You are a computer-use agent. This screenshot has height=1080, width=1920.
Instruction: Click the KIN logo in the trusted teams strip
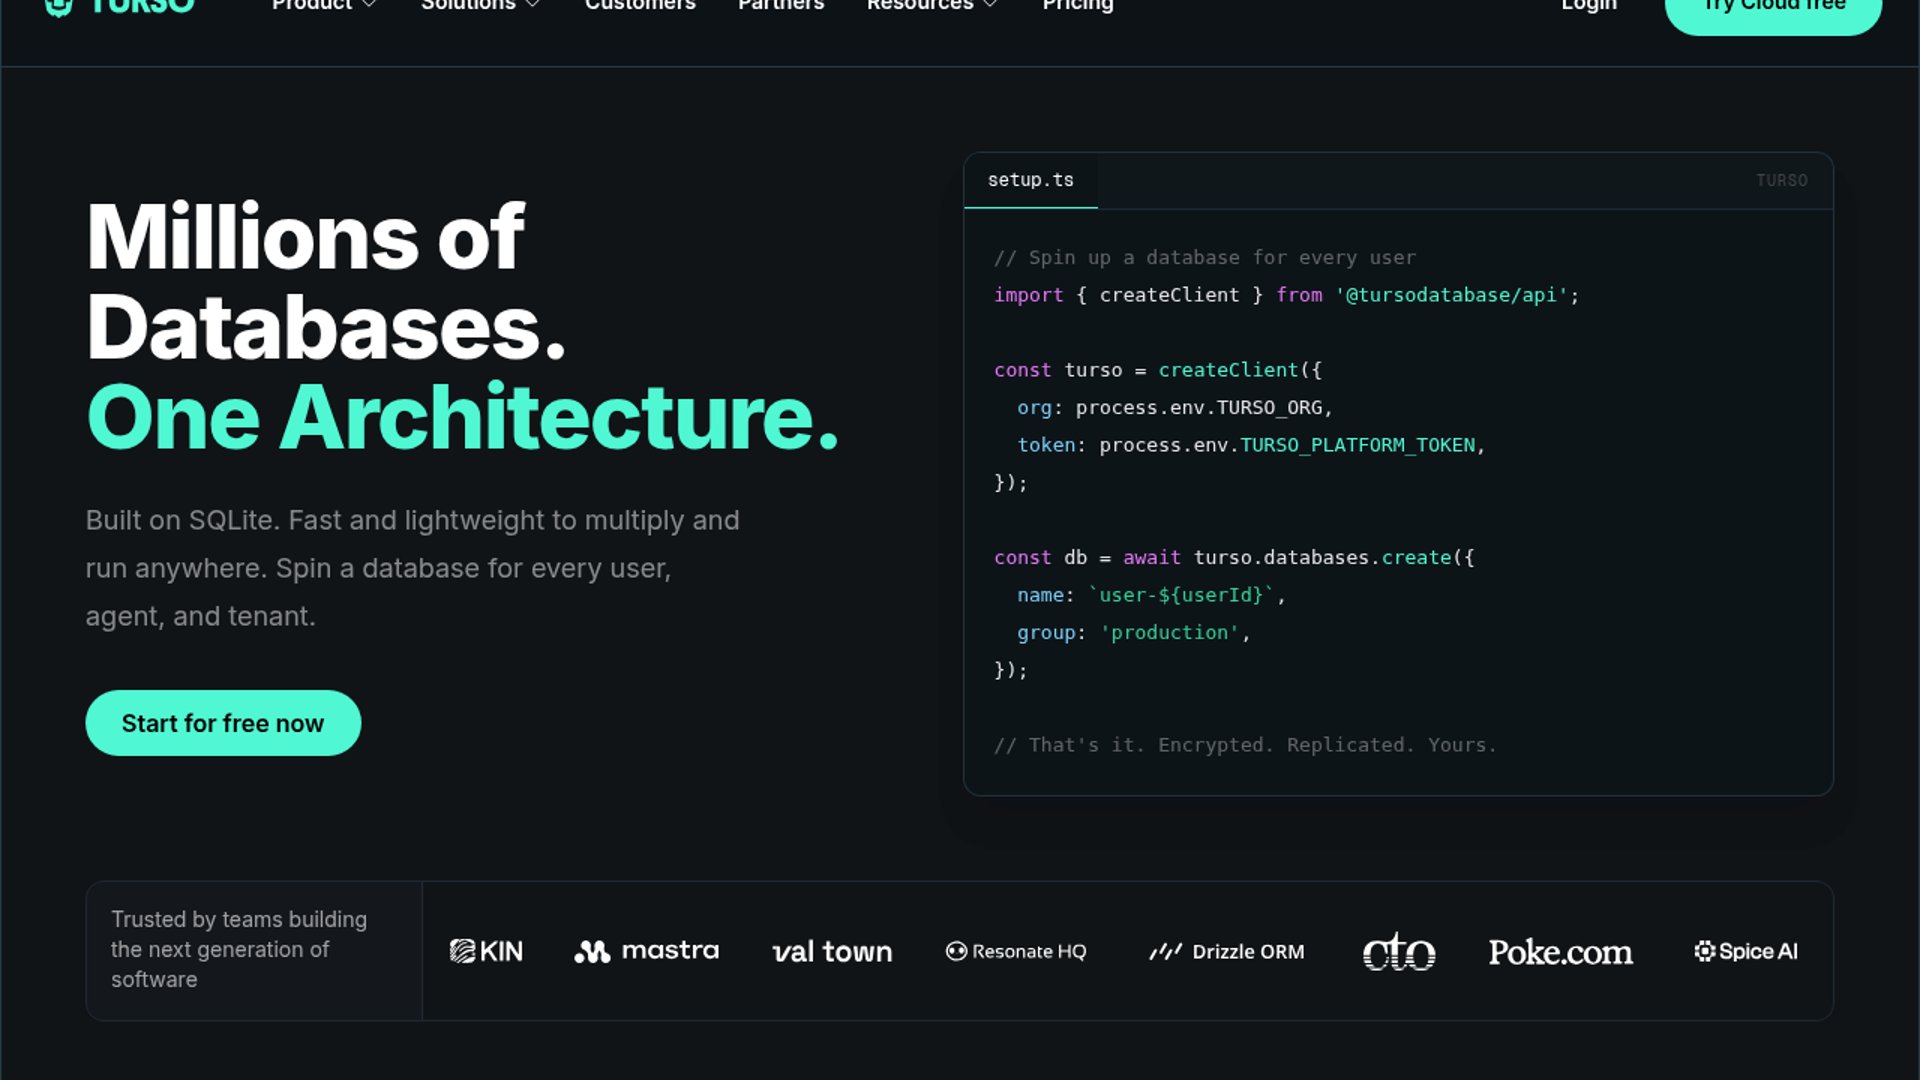coord(486,951)
